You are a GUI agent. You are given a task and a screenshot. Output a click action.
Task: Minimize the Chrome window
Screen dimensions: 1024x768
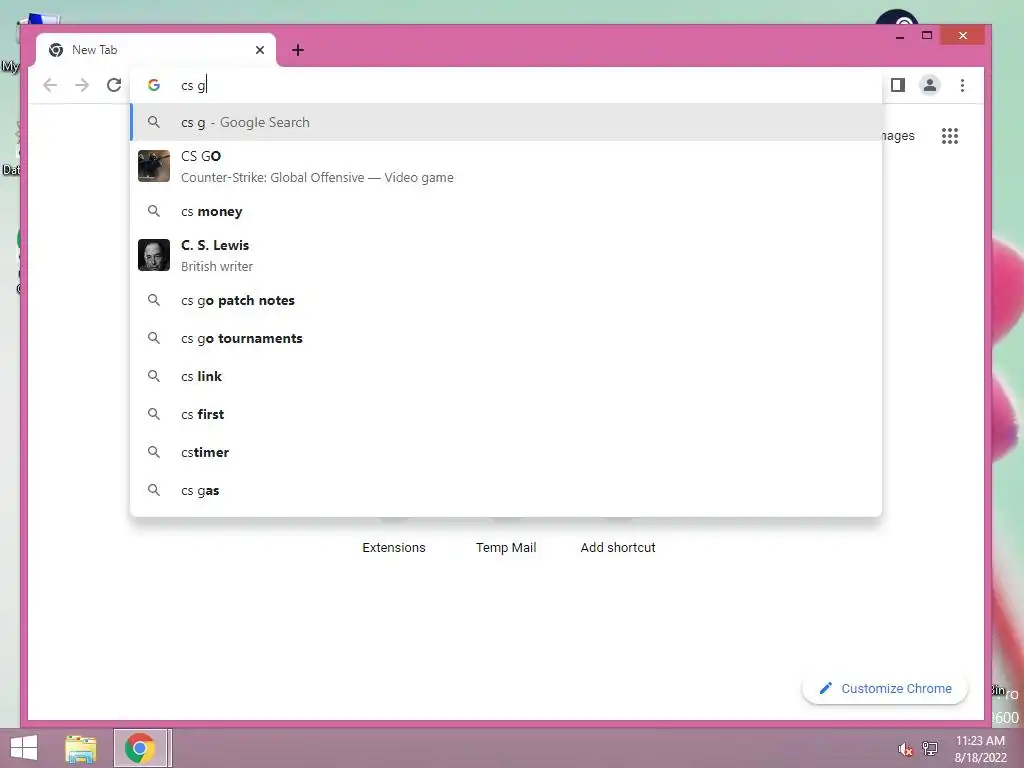[x=900, y=36]
